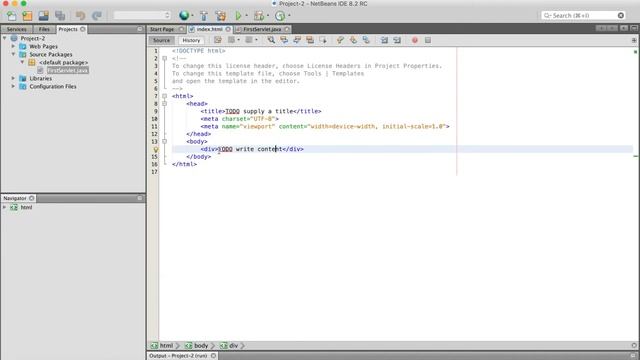640x360 pixels.
Task: Switch to the Files tab
Action: coord(44,29)
